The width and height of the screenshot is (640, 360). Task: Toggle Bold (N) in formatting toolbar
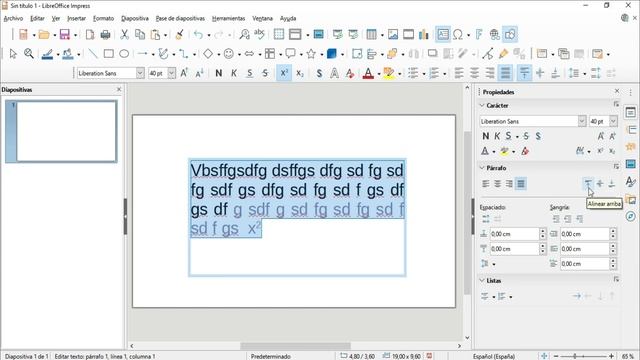tap(219, 73)
